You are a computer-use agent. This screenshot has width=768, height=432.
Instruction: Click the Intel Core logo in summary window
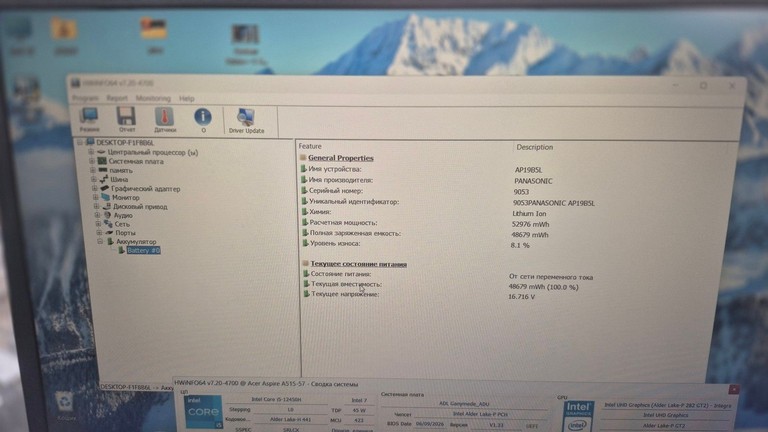[x=203, y=411]
